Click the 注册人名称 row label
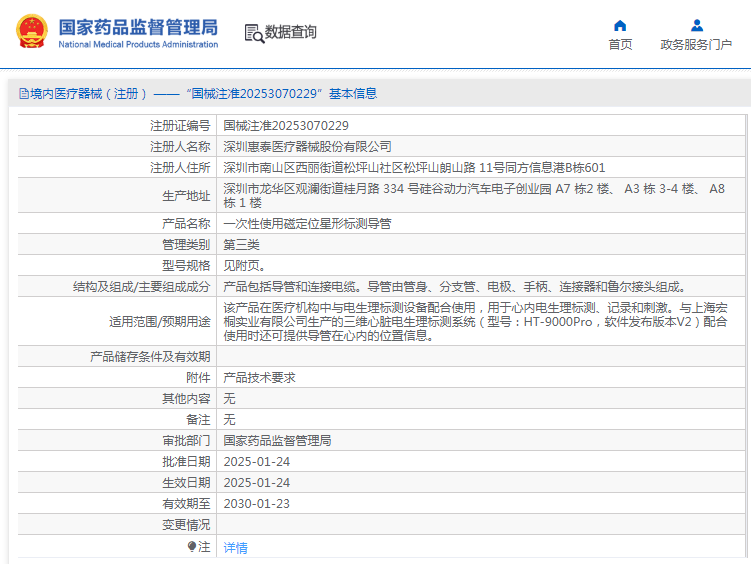This screenshot has height=564, width=751. (x=180, y=147)
